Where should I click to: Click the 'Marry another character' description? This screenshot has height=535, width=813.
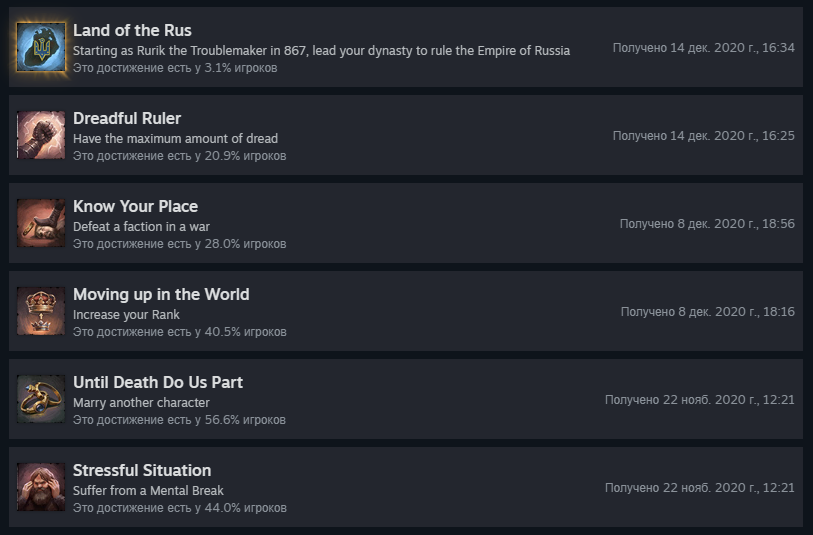[x=141, y=403]
